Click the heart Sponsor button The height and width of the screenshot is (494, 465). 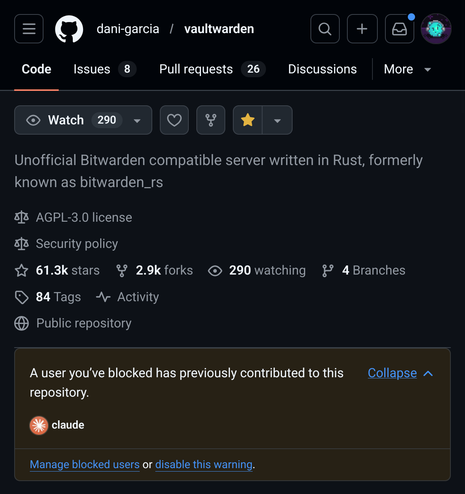tap(174, 120)
